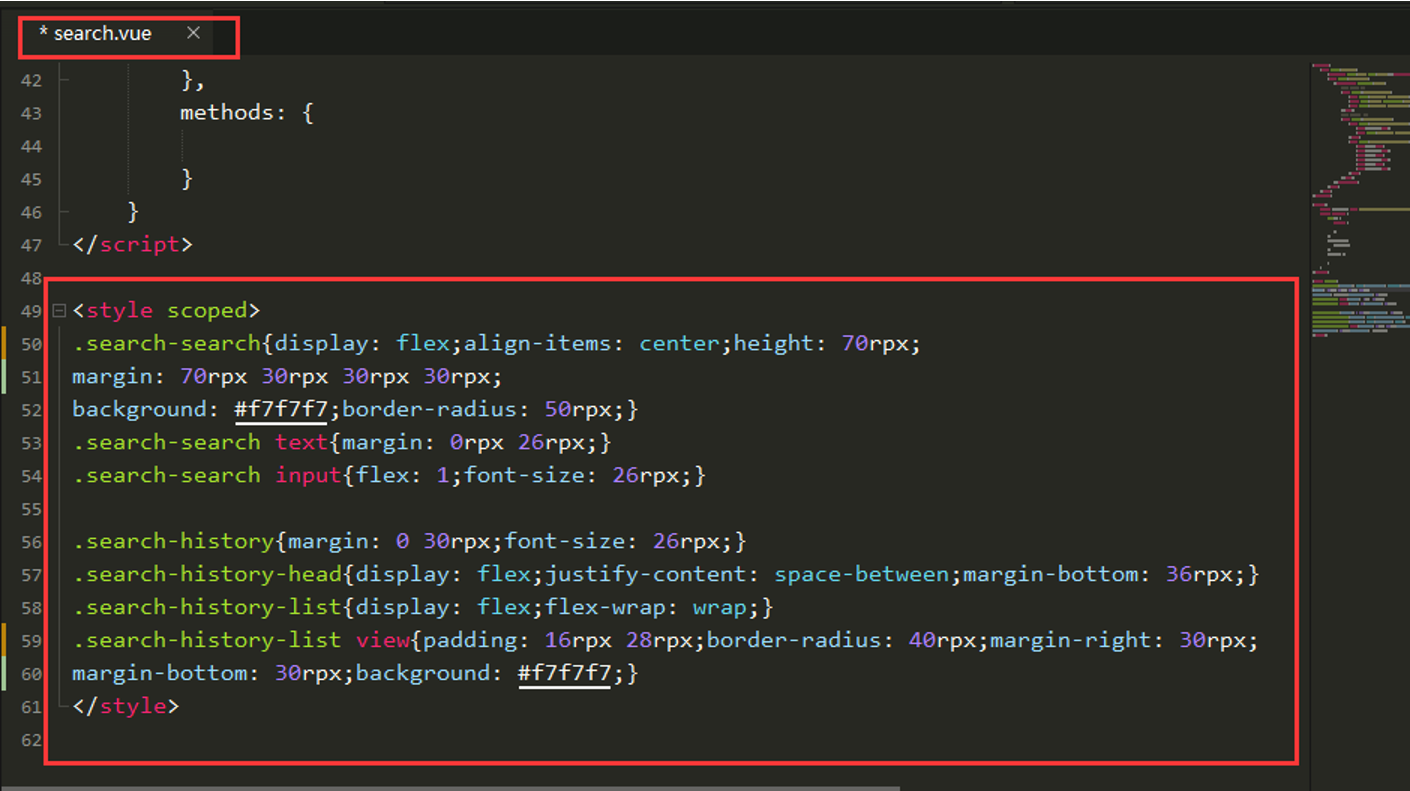Screen dimensions: 1410x791
Task: Click line number 56 in the gutter
Action: [x=31, y=542]
